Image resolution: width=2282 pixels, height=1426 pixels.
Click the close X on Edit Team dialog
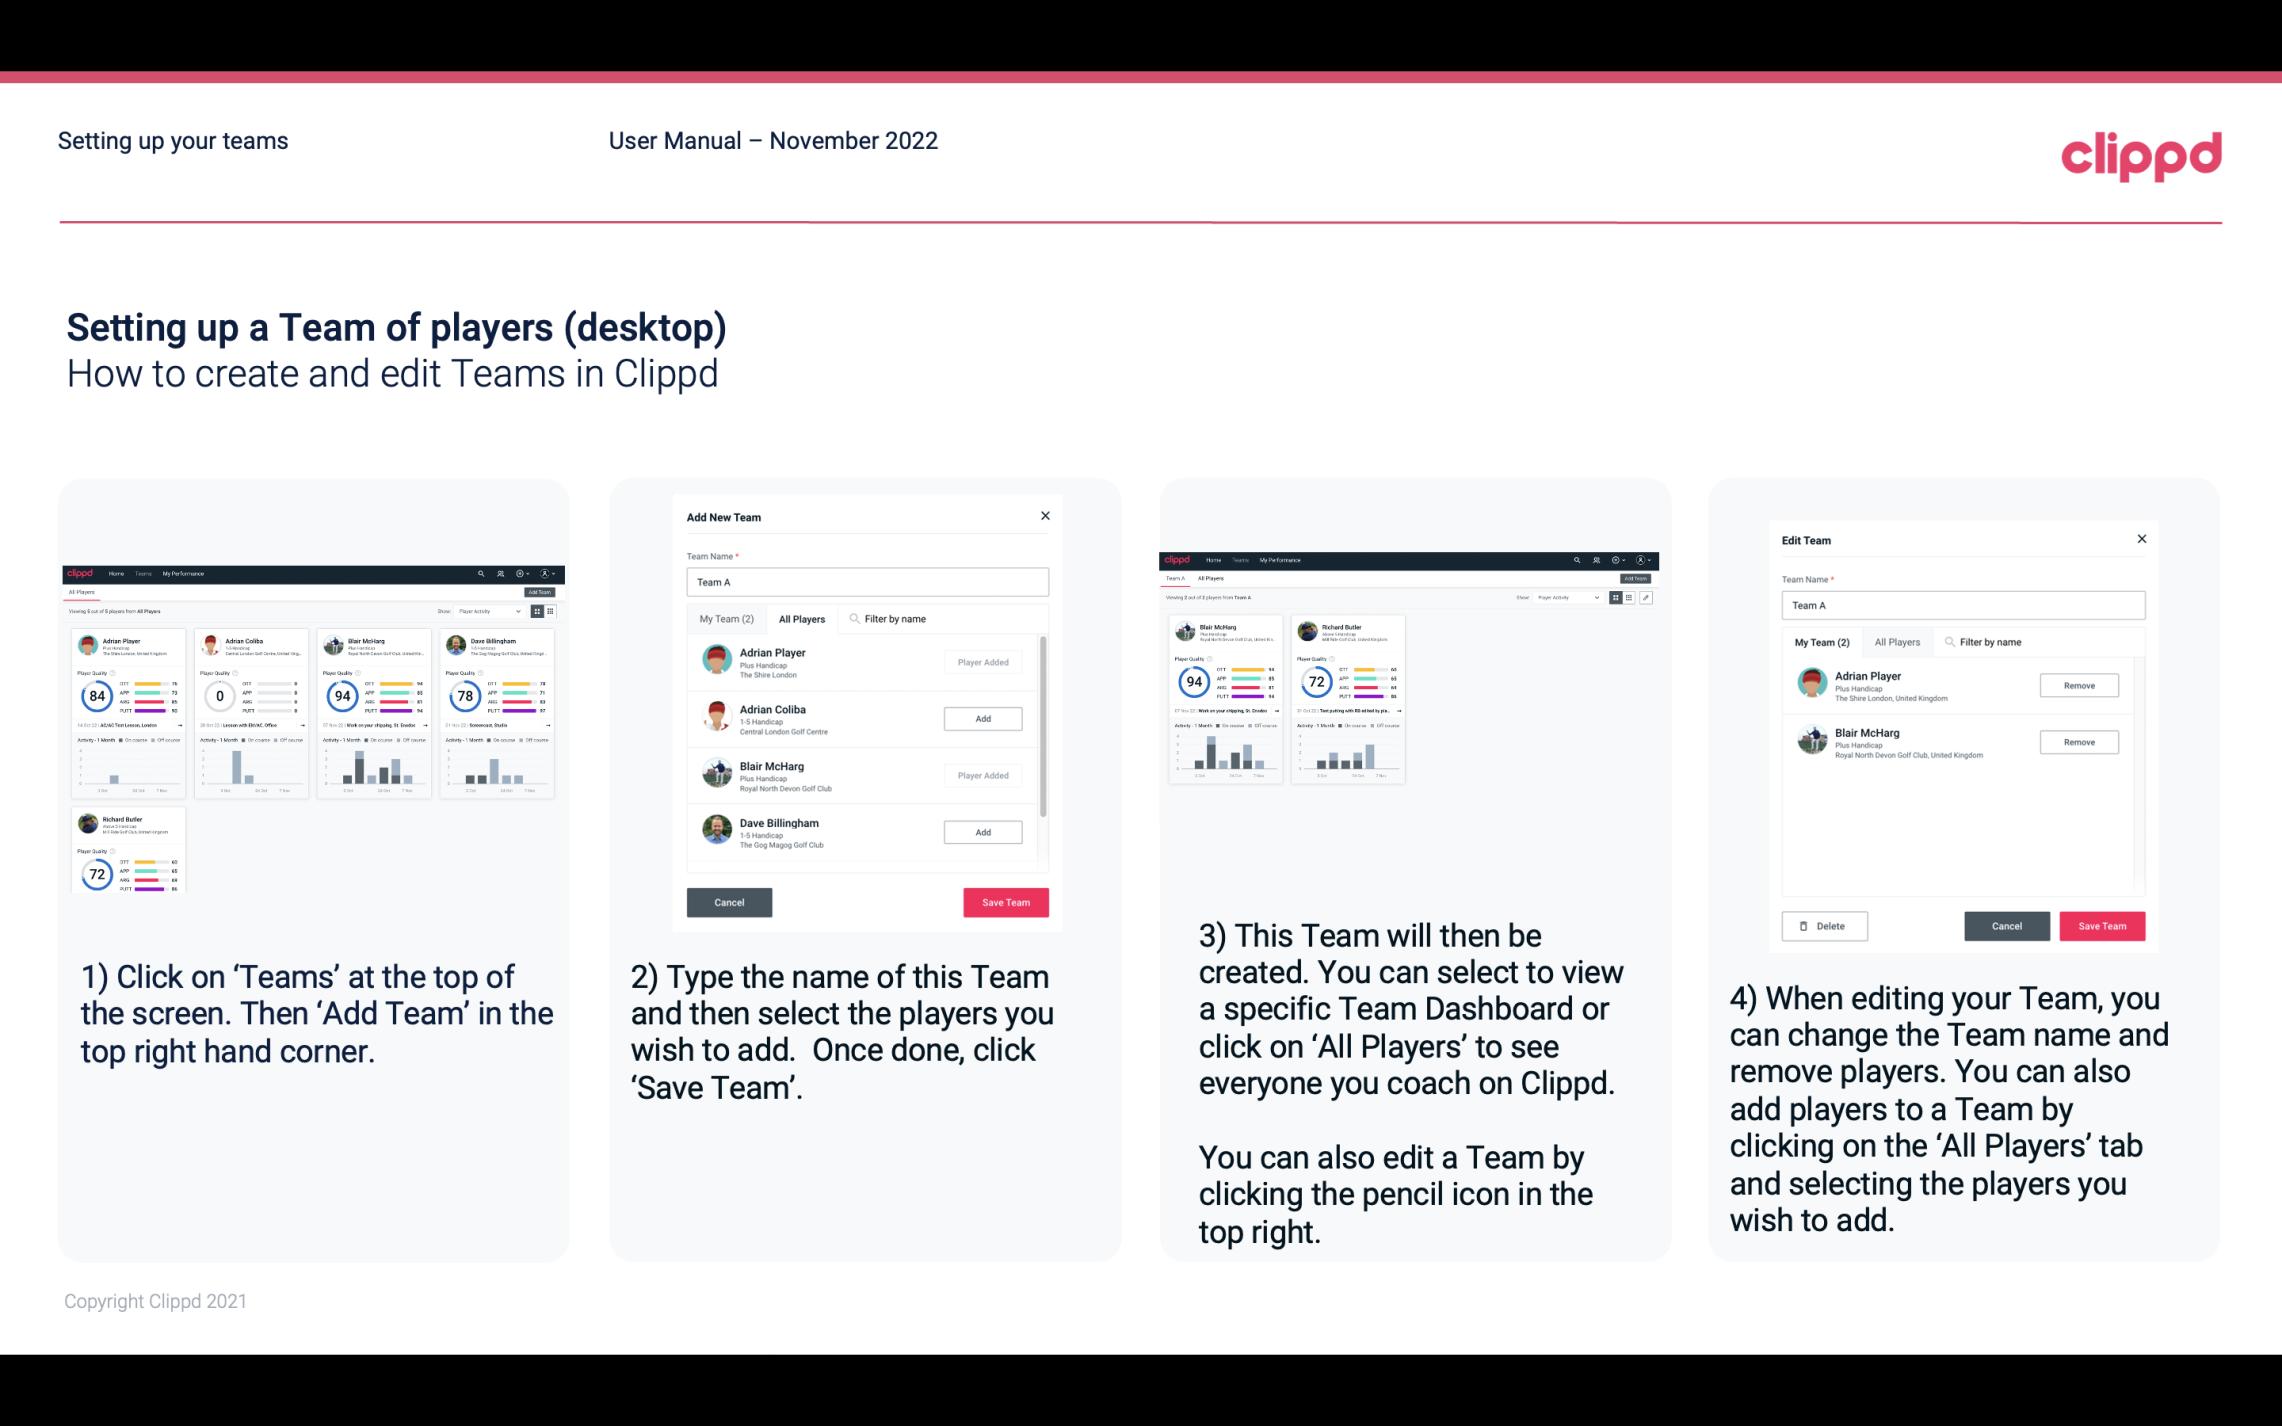[2141, 539]
